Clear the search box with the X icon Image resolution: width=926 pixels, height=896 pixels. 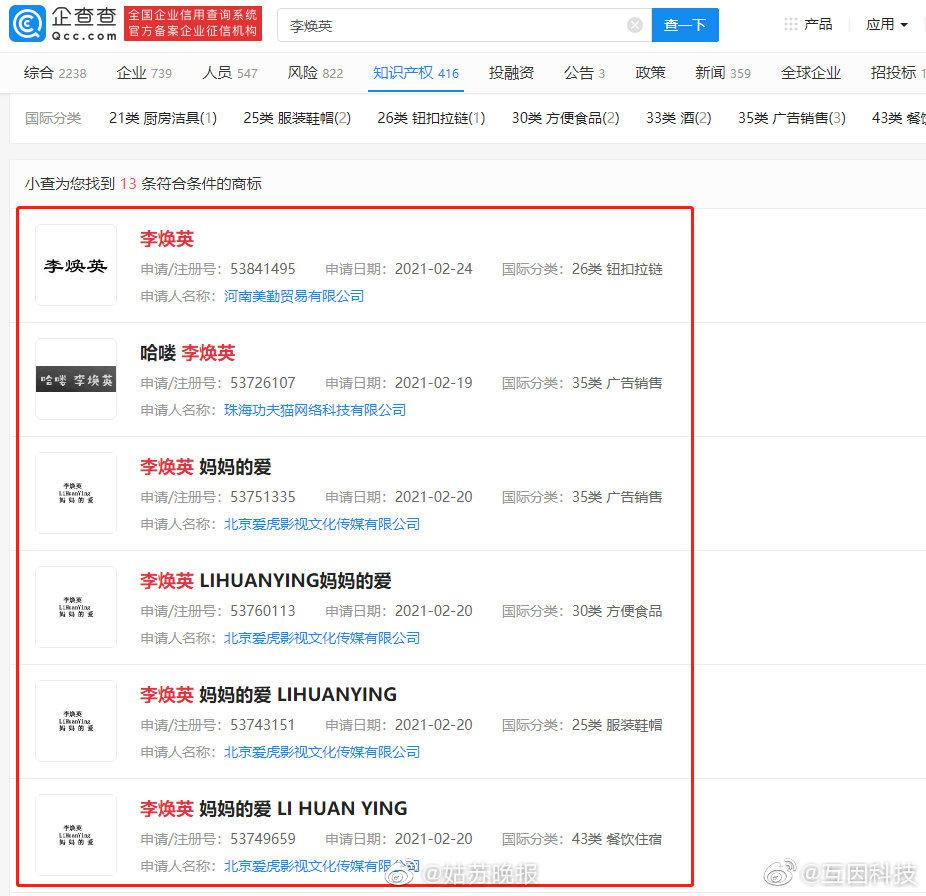point(635,25)
